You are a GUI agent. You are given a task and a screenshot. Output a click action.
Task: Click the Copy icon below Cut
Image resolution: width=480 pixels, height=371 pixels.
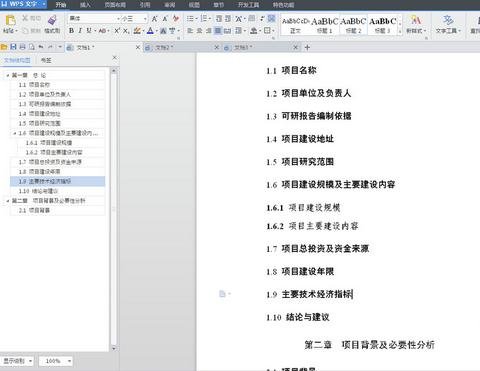[25, 31]
